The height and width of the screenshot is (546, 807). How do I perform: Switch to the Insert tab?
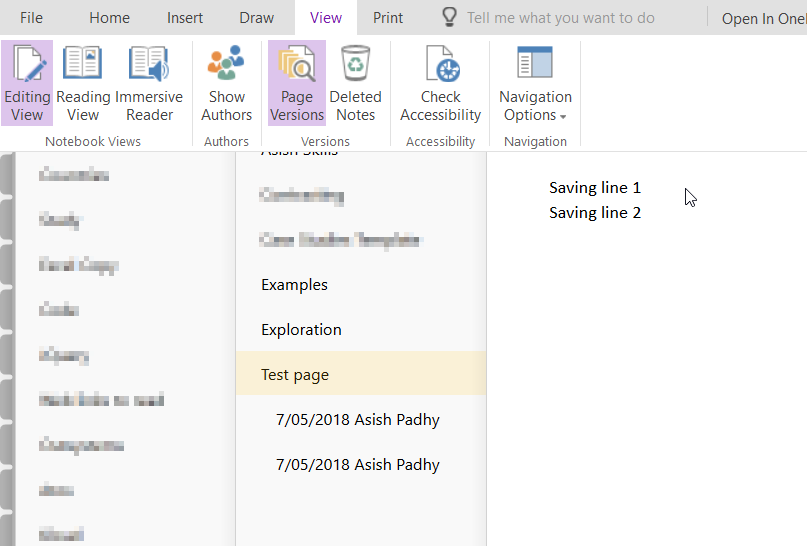185,18
